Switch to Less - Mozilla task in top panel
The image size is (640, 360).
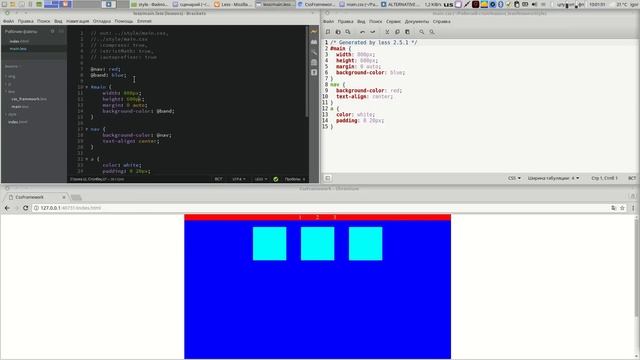pyautogui.click(x=233, y=4)
